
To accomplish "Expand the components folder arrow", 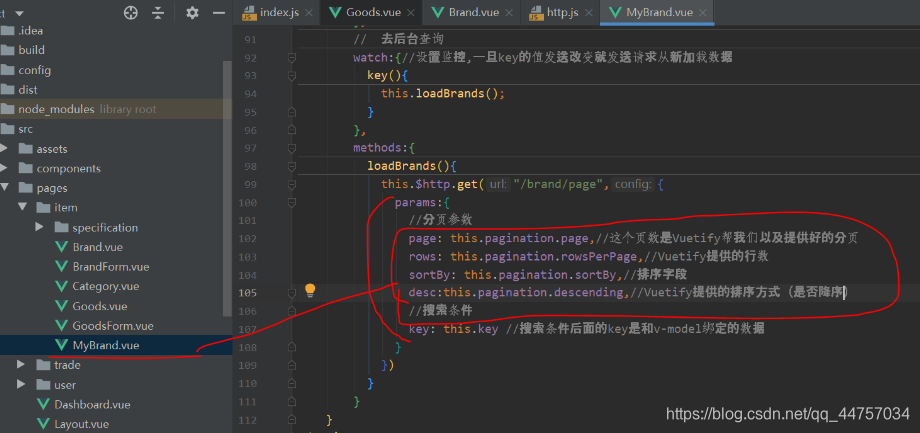I will 4,168.
